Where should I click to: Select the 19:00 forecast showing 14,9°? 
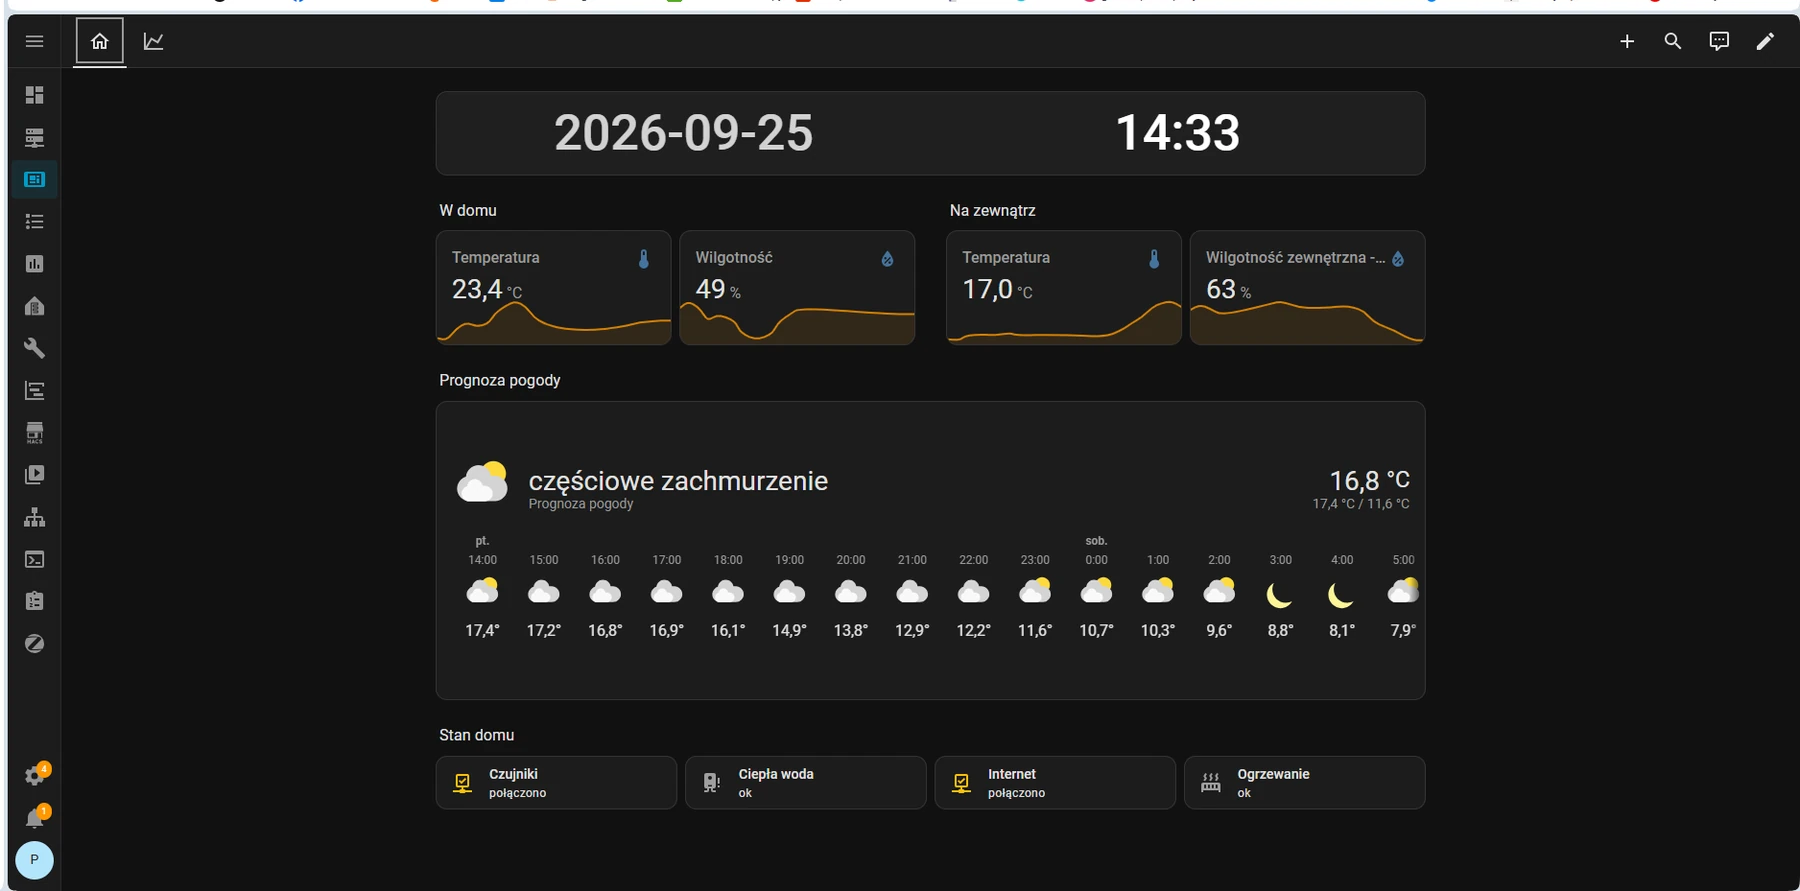[789, 594]
